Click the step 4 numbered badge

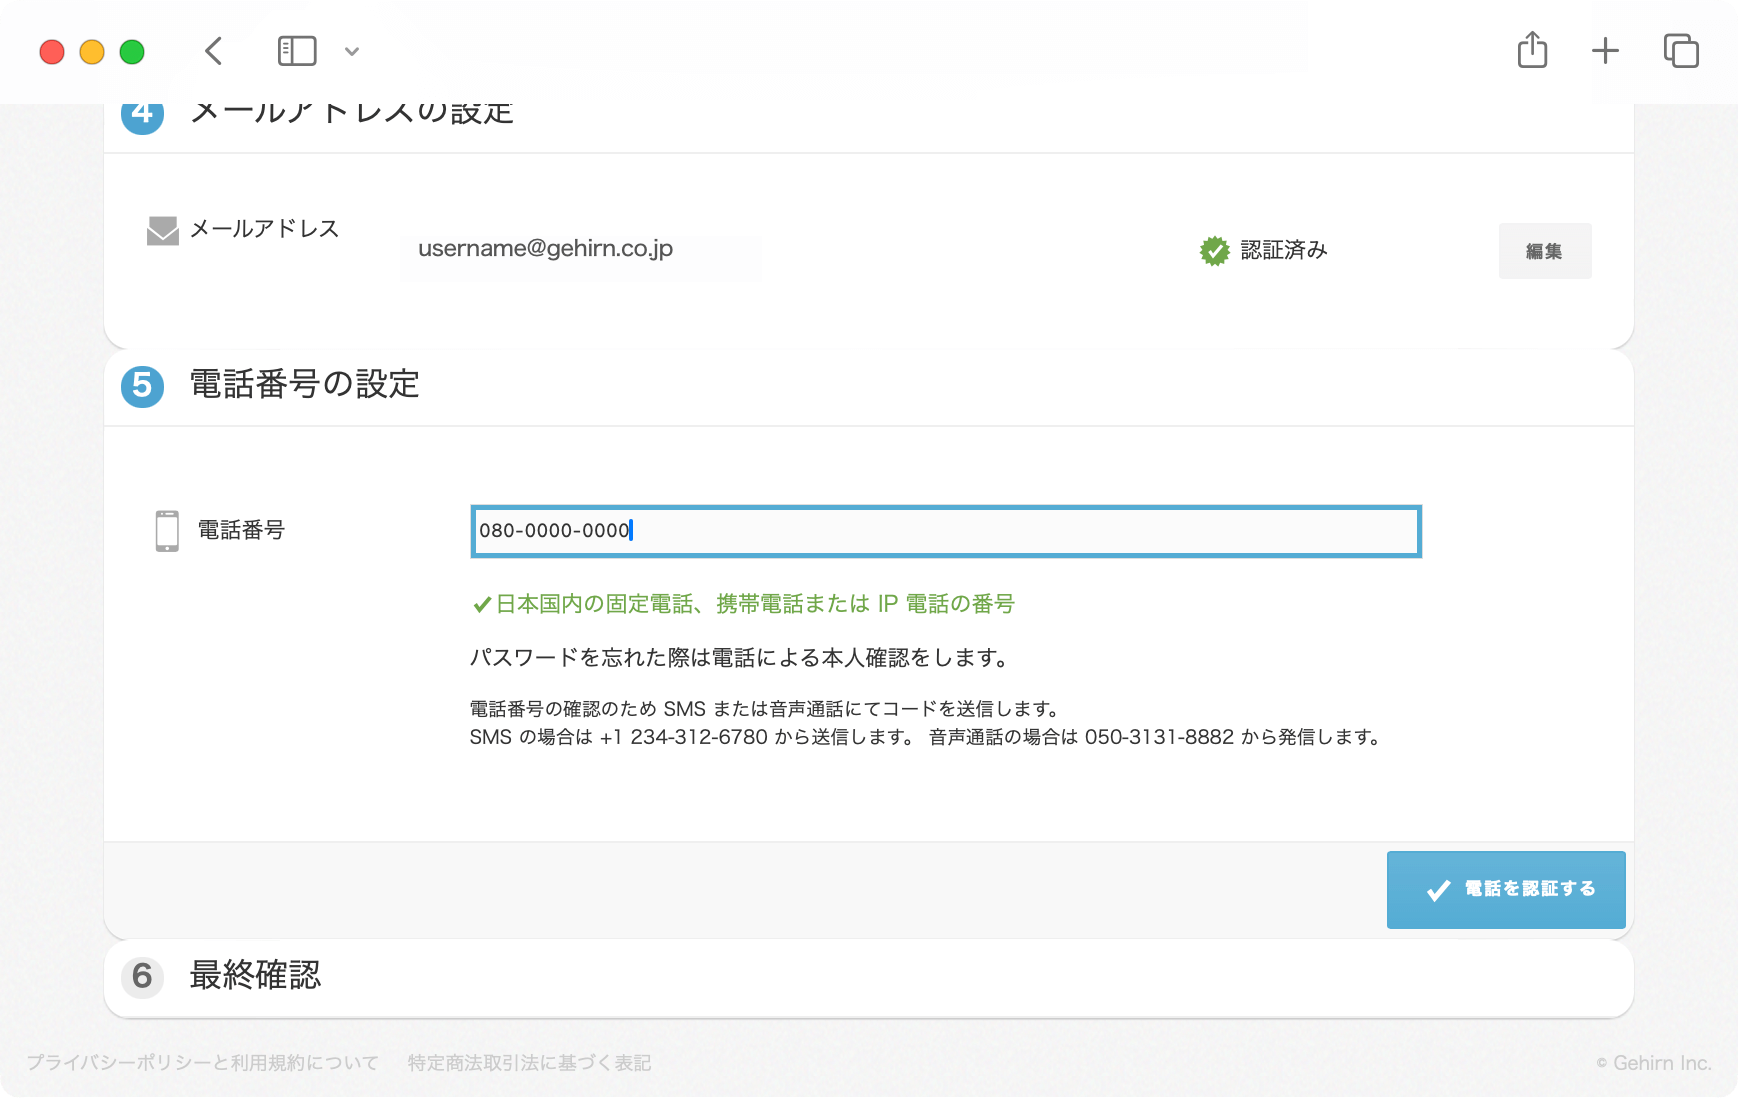click(142, 113)
